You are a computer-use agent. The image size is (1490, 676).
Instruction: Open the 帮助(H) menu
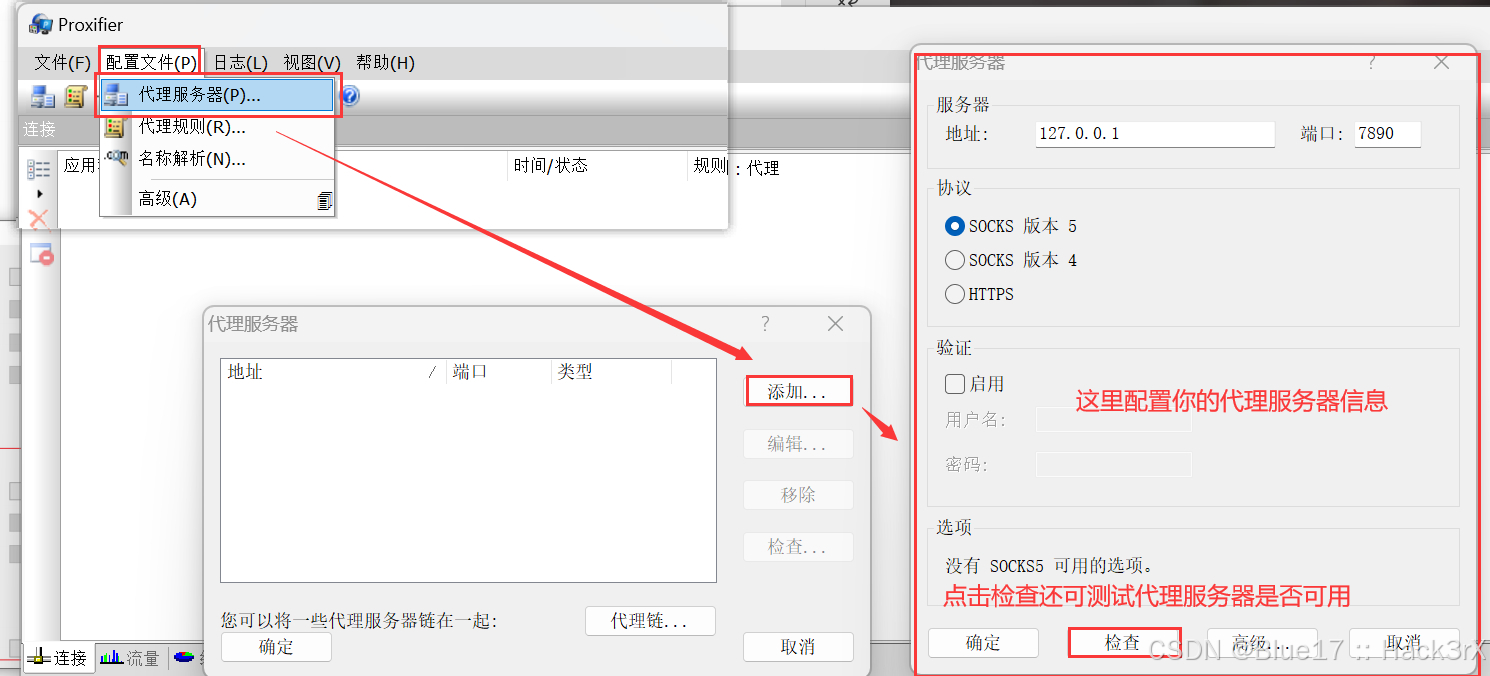point(385,63)
